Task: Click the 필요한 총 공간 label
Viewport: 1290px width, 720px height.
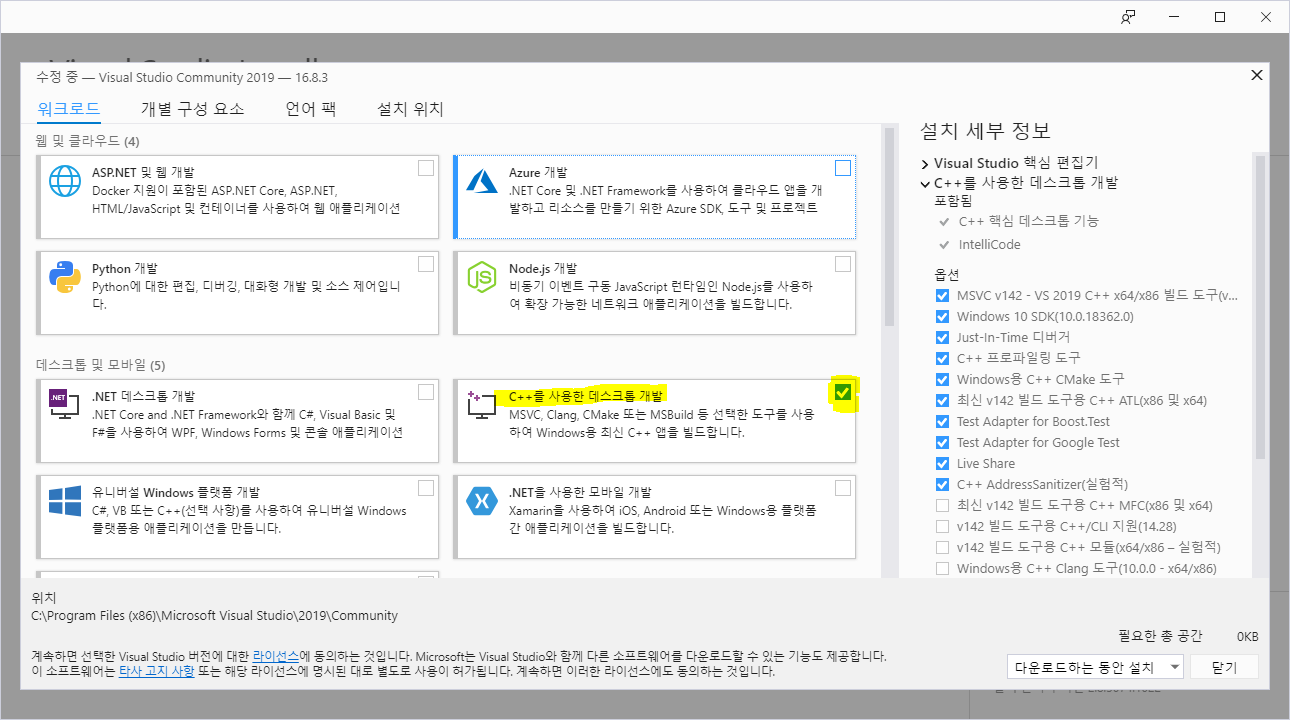Action: 1161,636
